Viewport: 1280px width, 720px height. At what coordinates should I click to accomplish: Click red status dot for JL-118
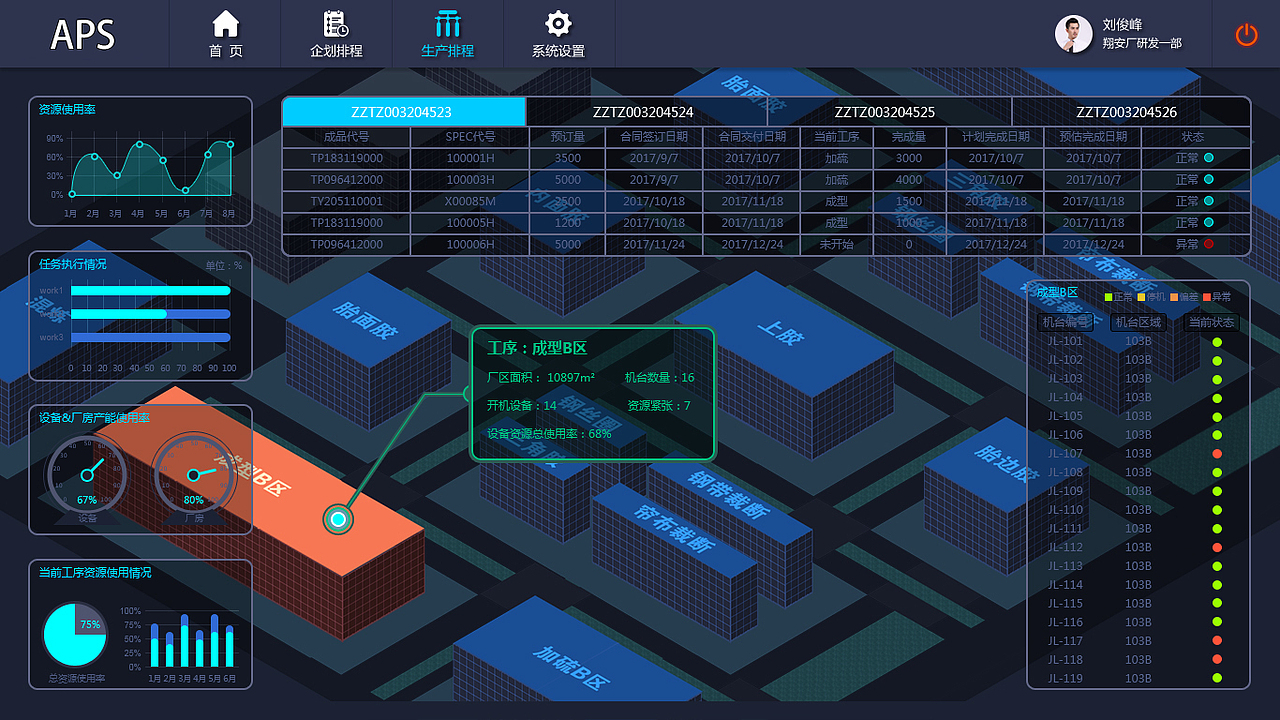pos(1217,660)
